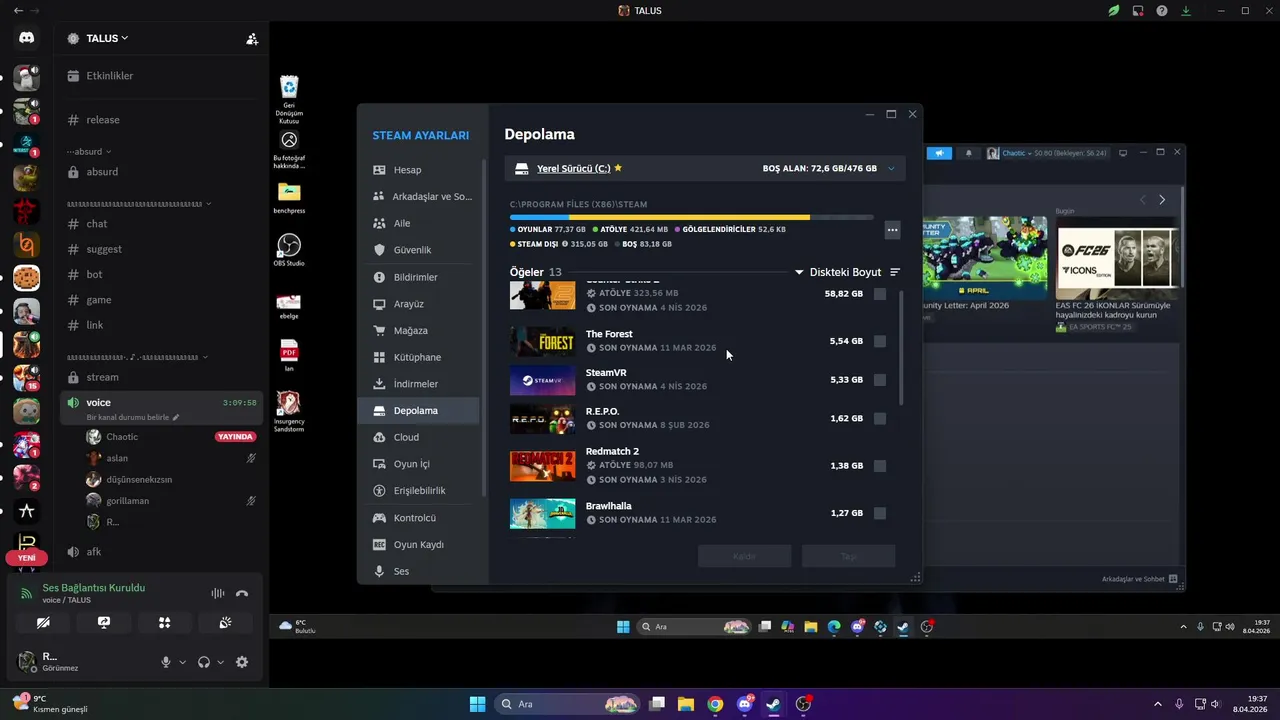Show hidden tray icons chevron
Viewport: 1280px width, 720px height.
coord(1158,704)
